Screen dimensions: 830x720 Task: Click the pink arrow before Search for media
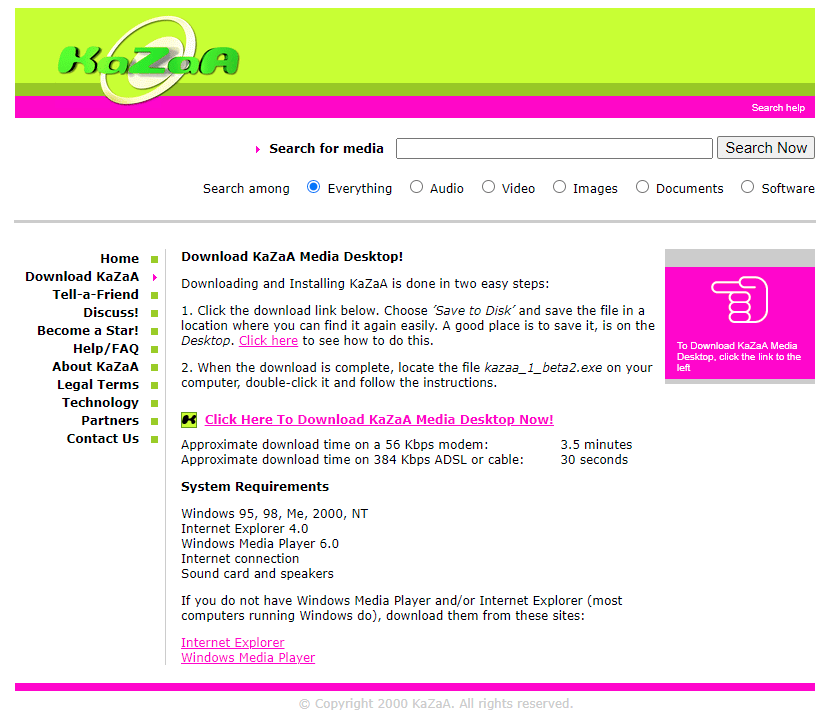tap(258, 150)
